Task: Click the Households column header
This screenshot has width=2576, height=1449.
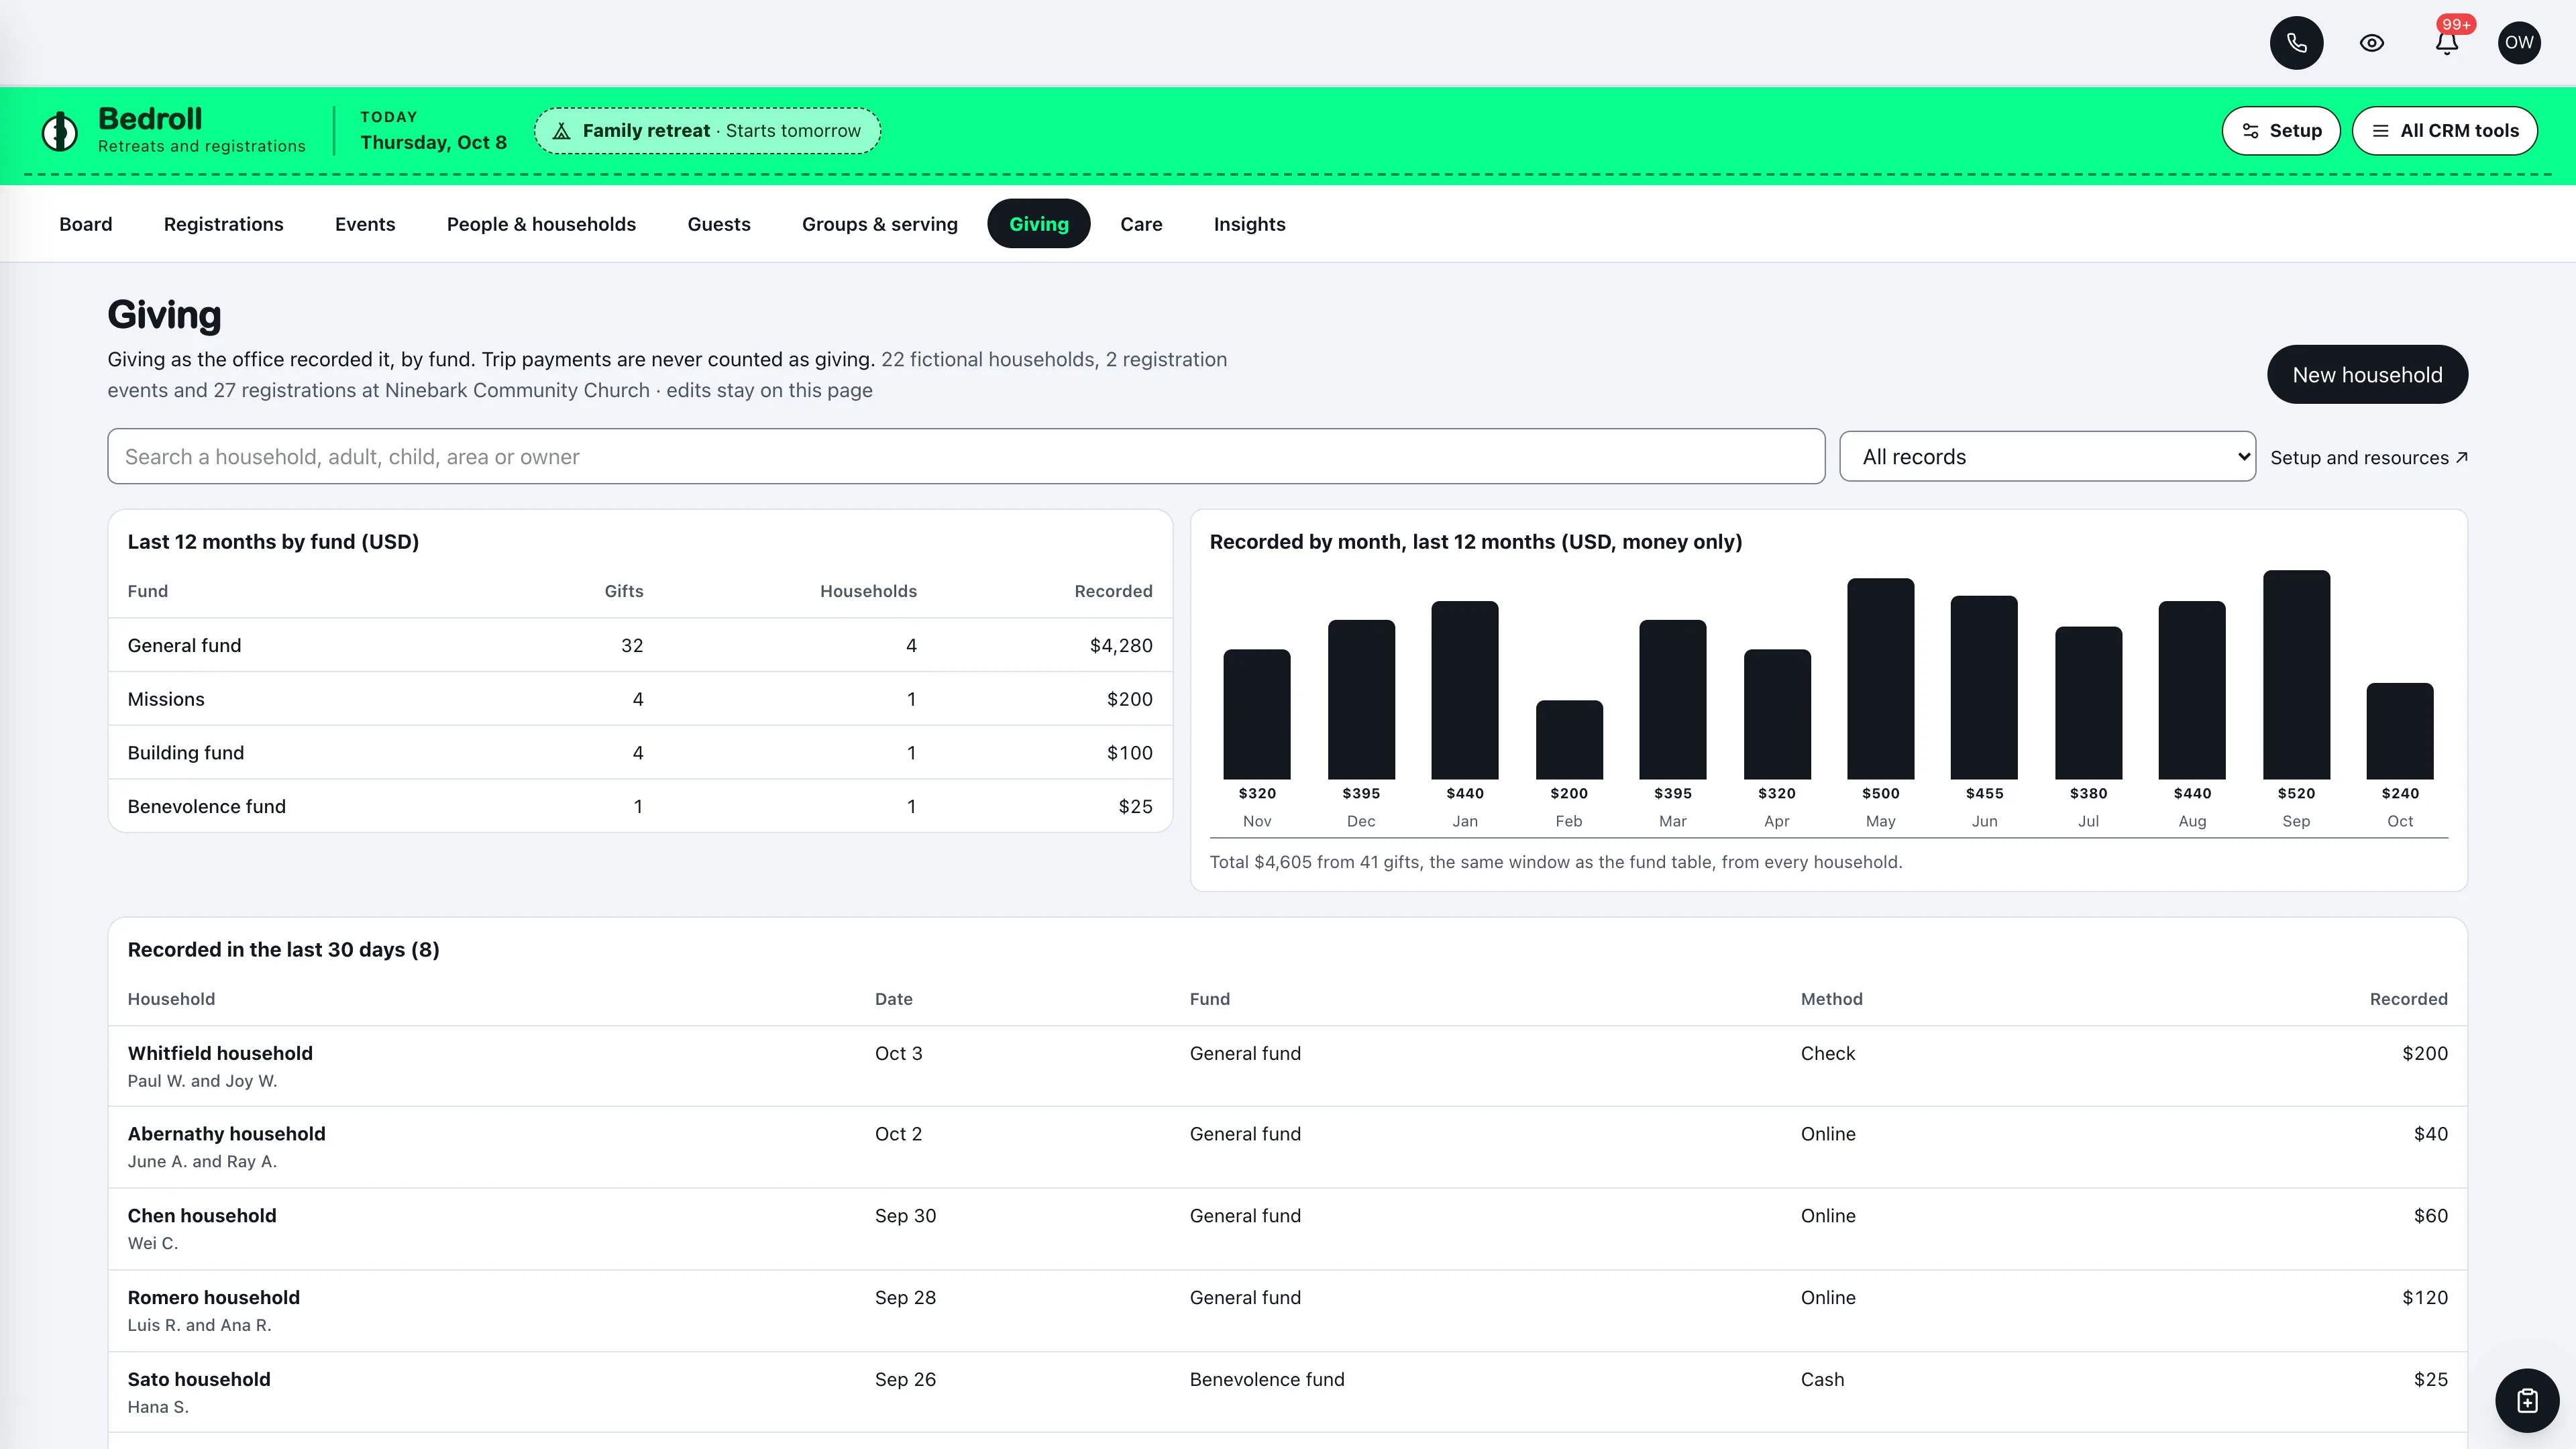Action: click(868, 591)
